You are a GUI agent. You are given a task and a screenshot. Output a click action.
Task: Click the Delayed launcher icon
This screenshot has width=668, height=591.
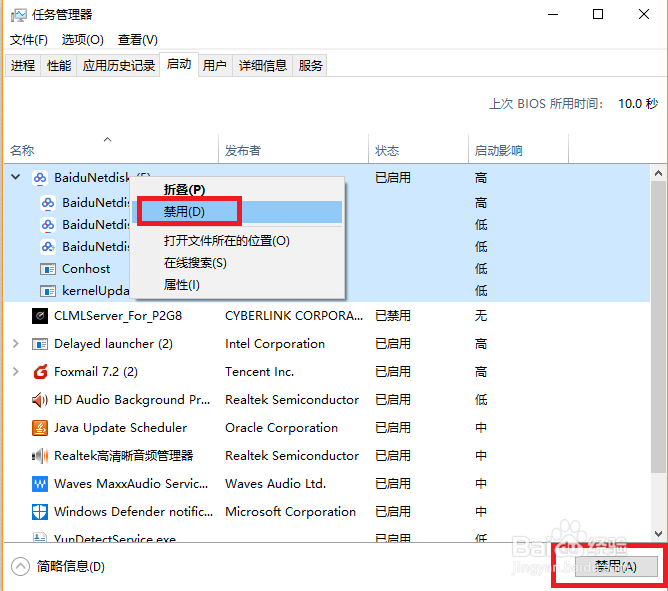(40, 344)
